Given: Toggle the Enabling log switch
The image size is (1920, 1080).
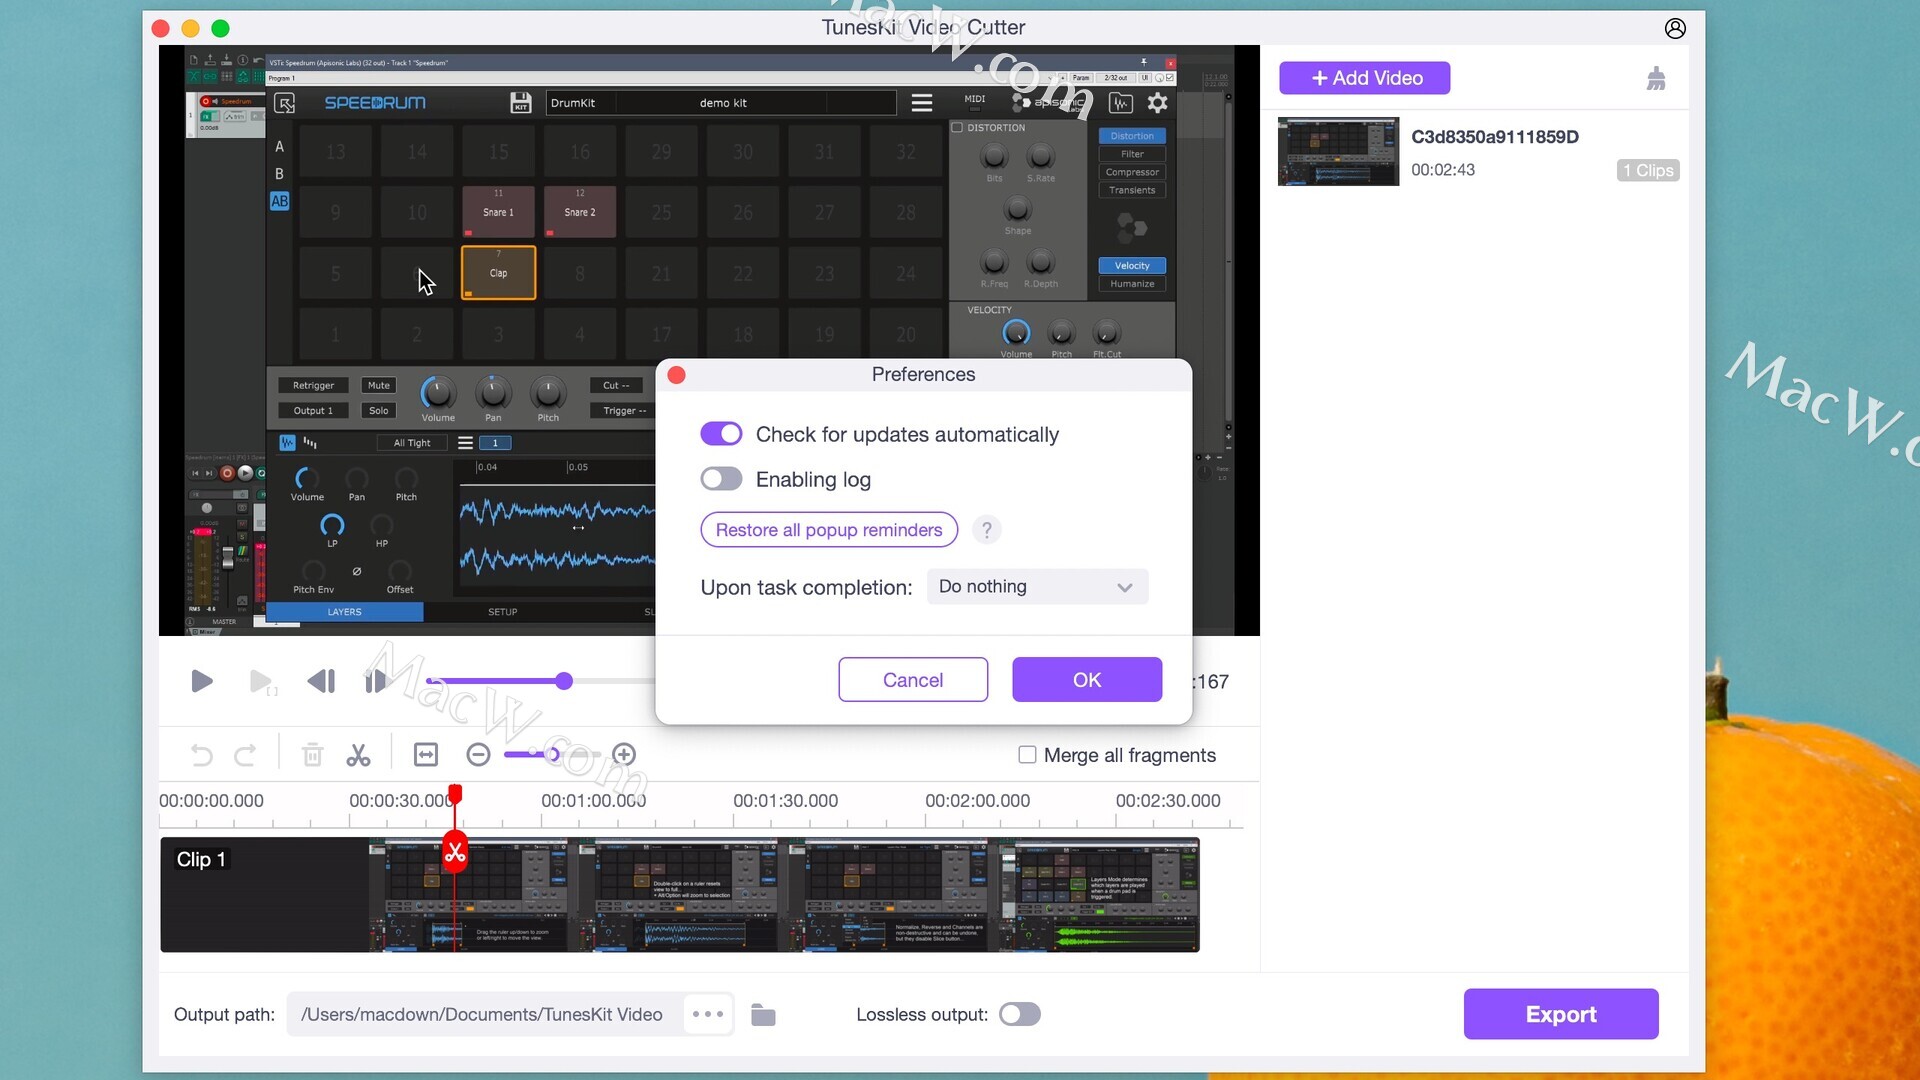Looking at the screenshot, I should (721, 479).
